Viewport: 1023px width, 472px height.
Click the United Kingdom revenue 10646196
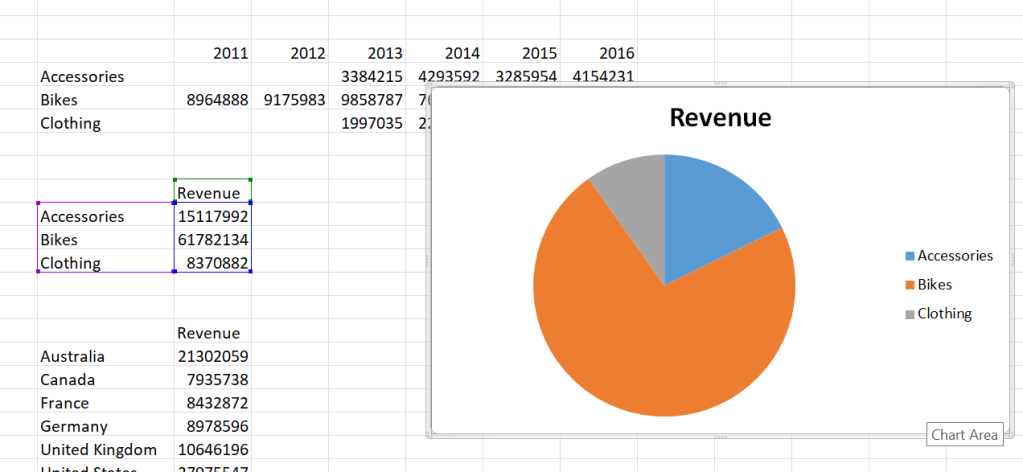[212, 450]
